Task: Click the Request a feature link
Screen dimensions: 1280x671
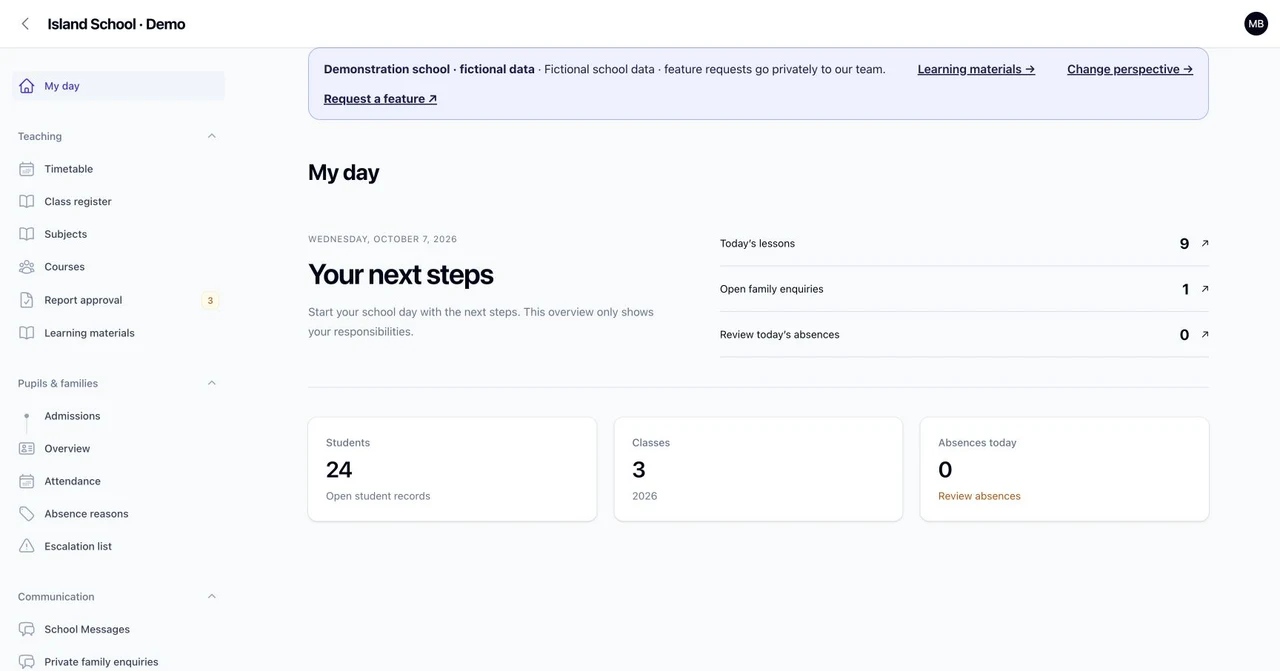Action: (x=380, y=99)
